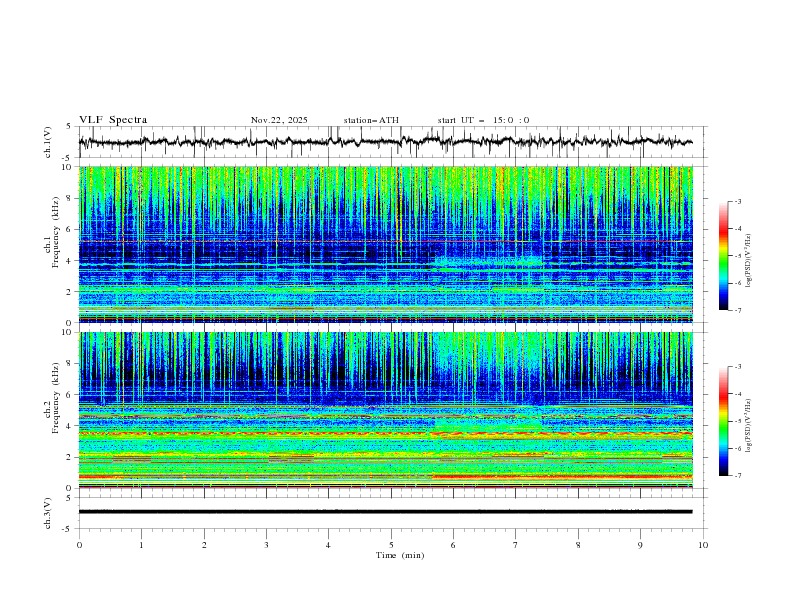Click the date label "Nov.22, 2025"
This screenshot has height=612, width=792.
279,120
